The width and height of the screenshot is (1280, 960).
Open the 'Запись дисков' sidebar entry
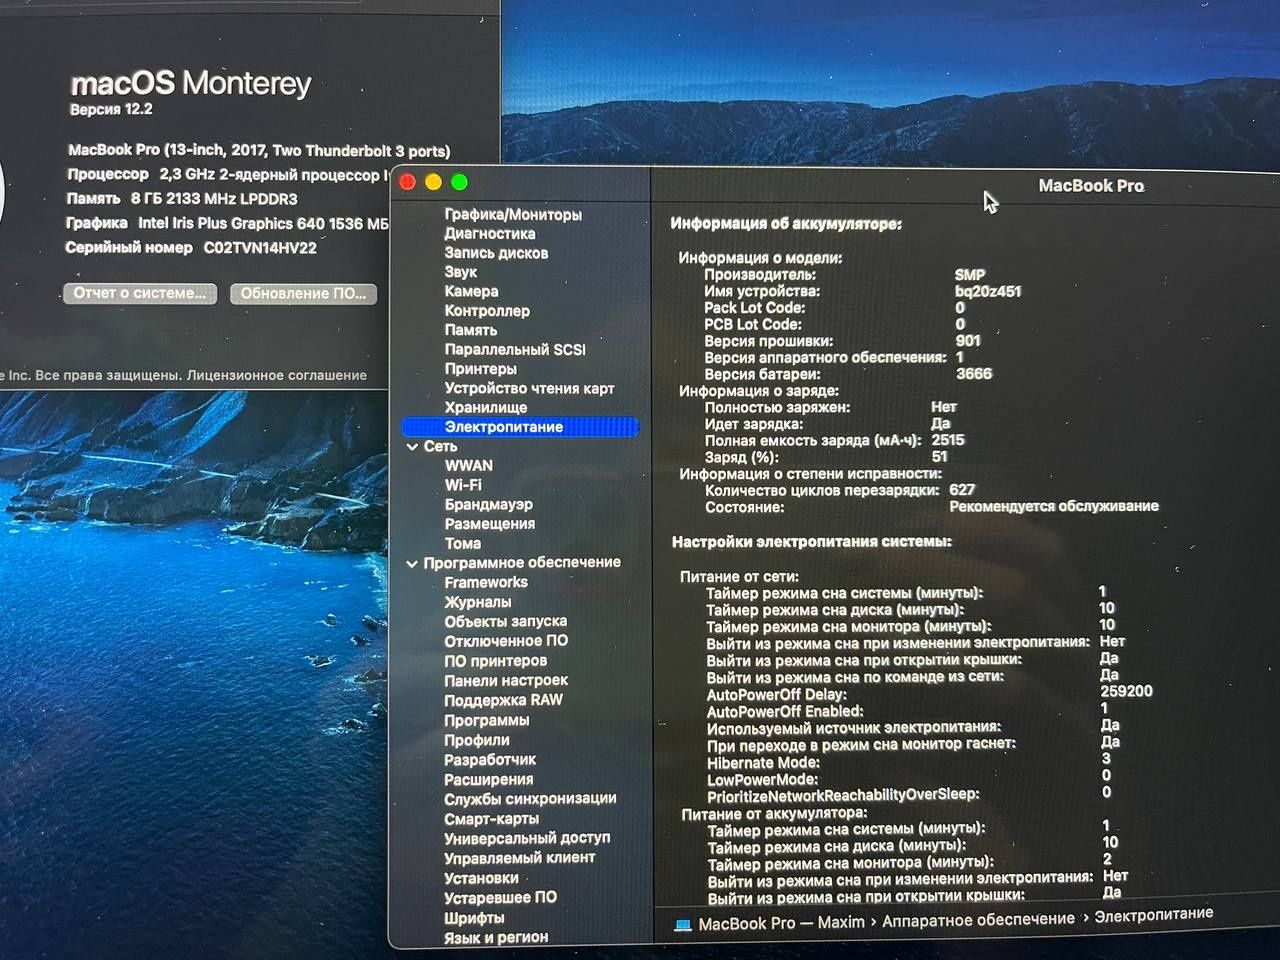coord(496,253)
